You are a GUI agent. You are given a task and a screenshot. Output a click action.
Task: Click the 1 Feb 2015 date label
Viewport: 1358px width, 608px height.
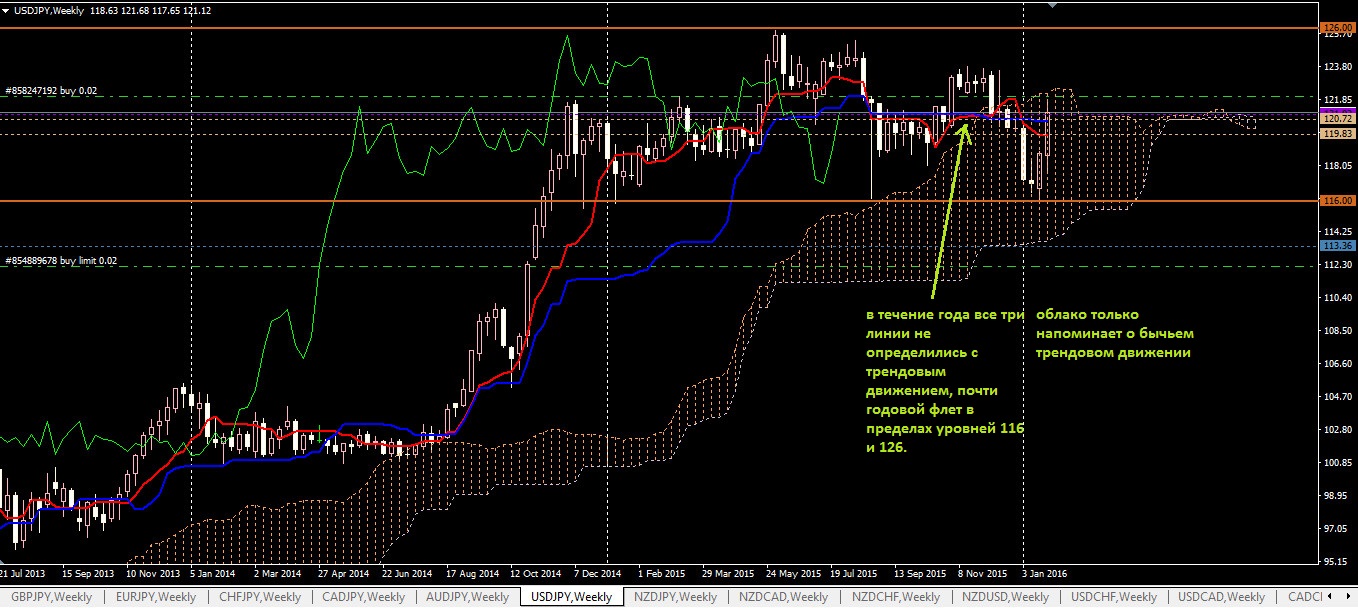[x=662, y=575]
